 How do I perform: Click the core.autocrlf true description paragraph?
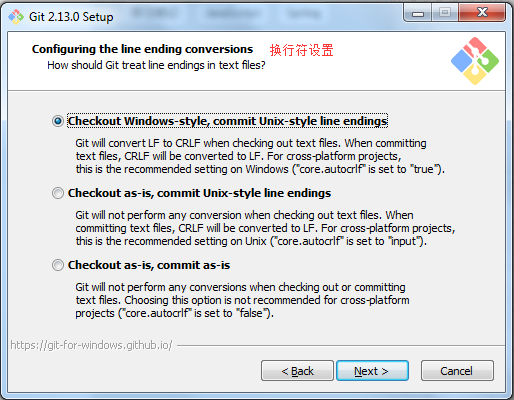point(260,156)
